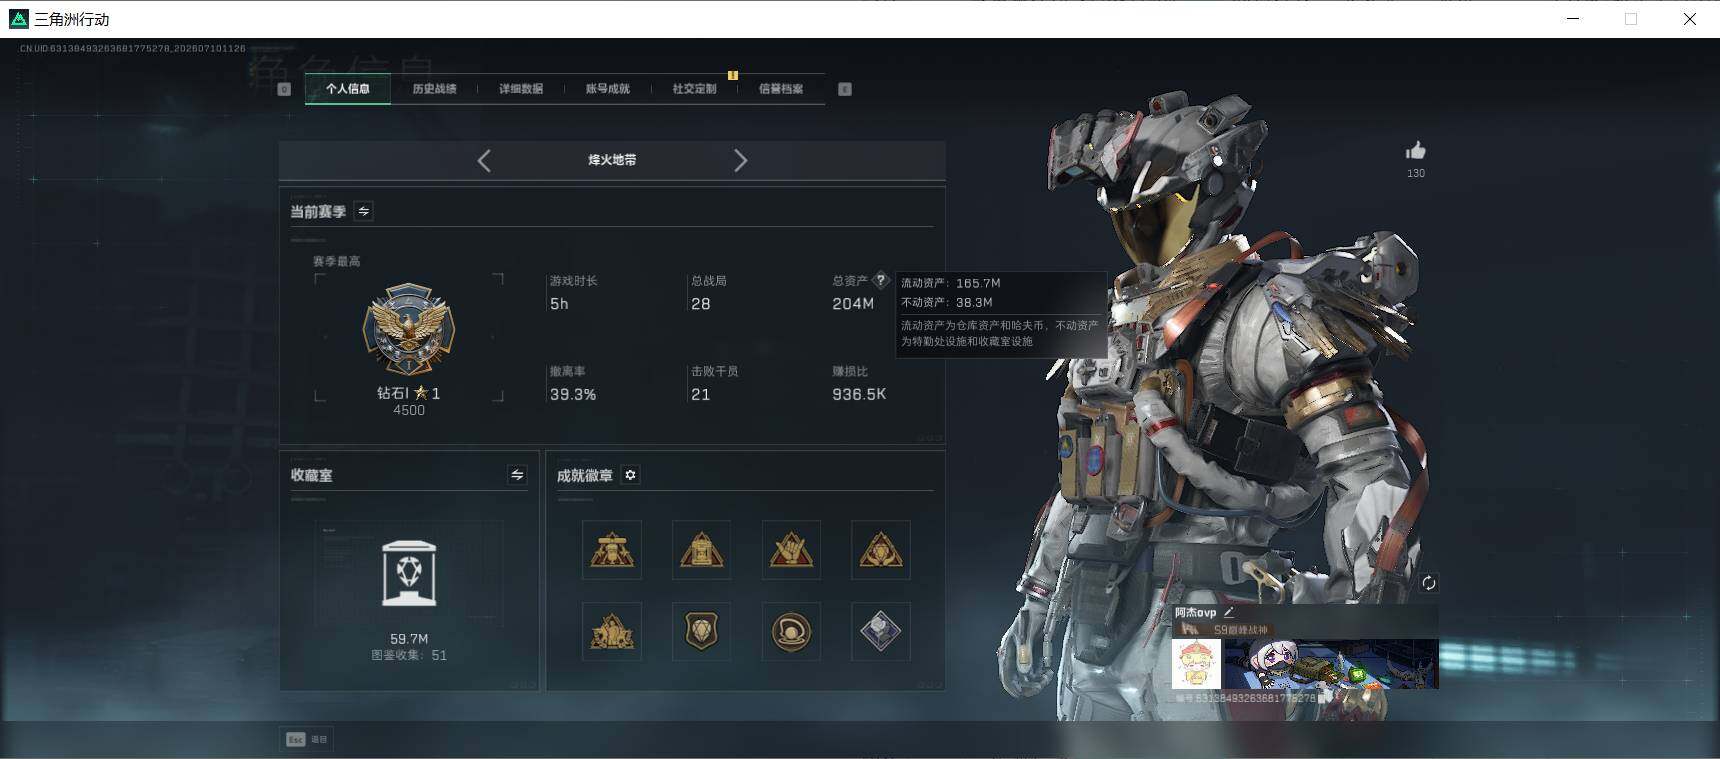The width and height of the screenshot is (1720, 759).
Task: Click the 击败干员 21 value
Action: pos(701,395)
